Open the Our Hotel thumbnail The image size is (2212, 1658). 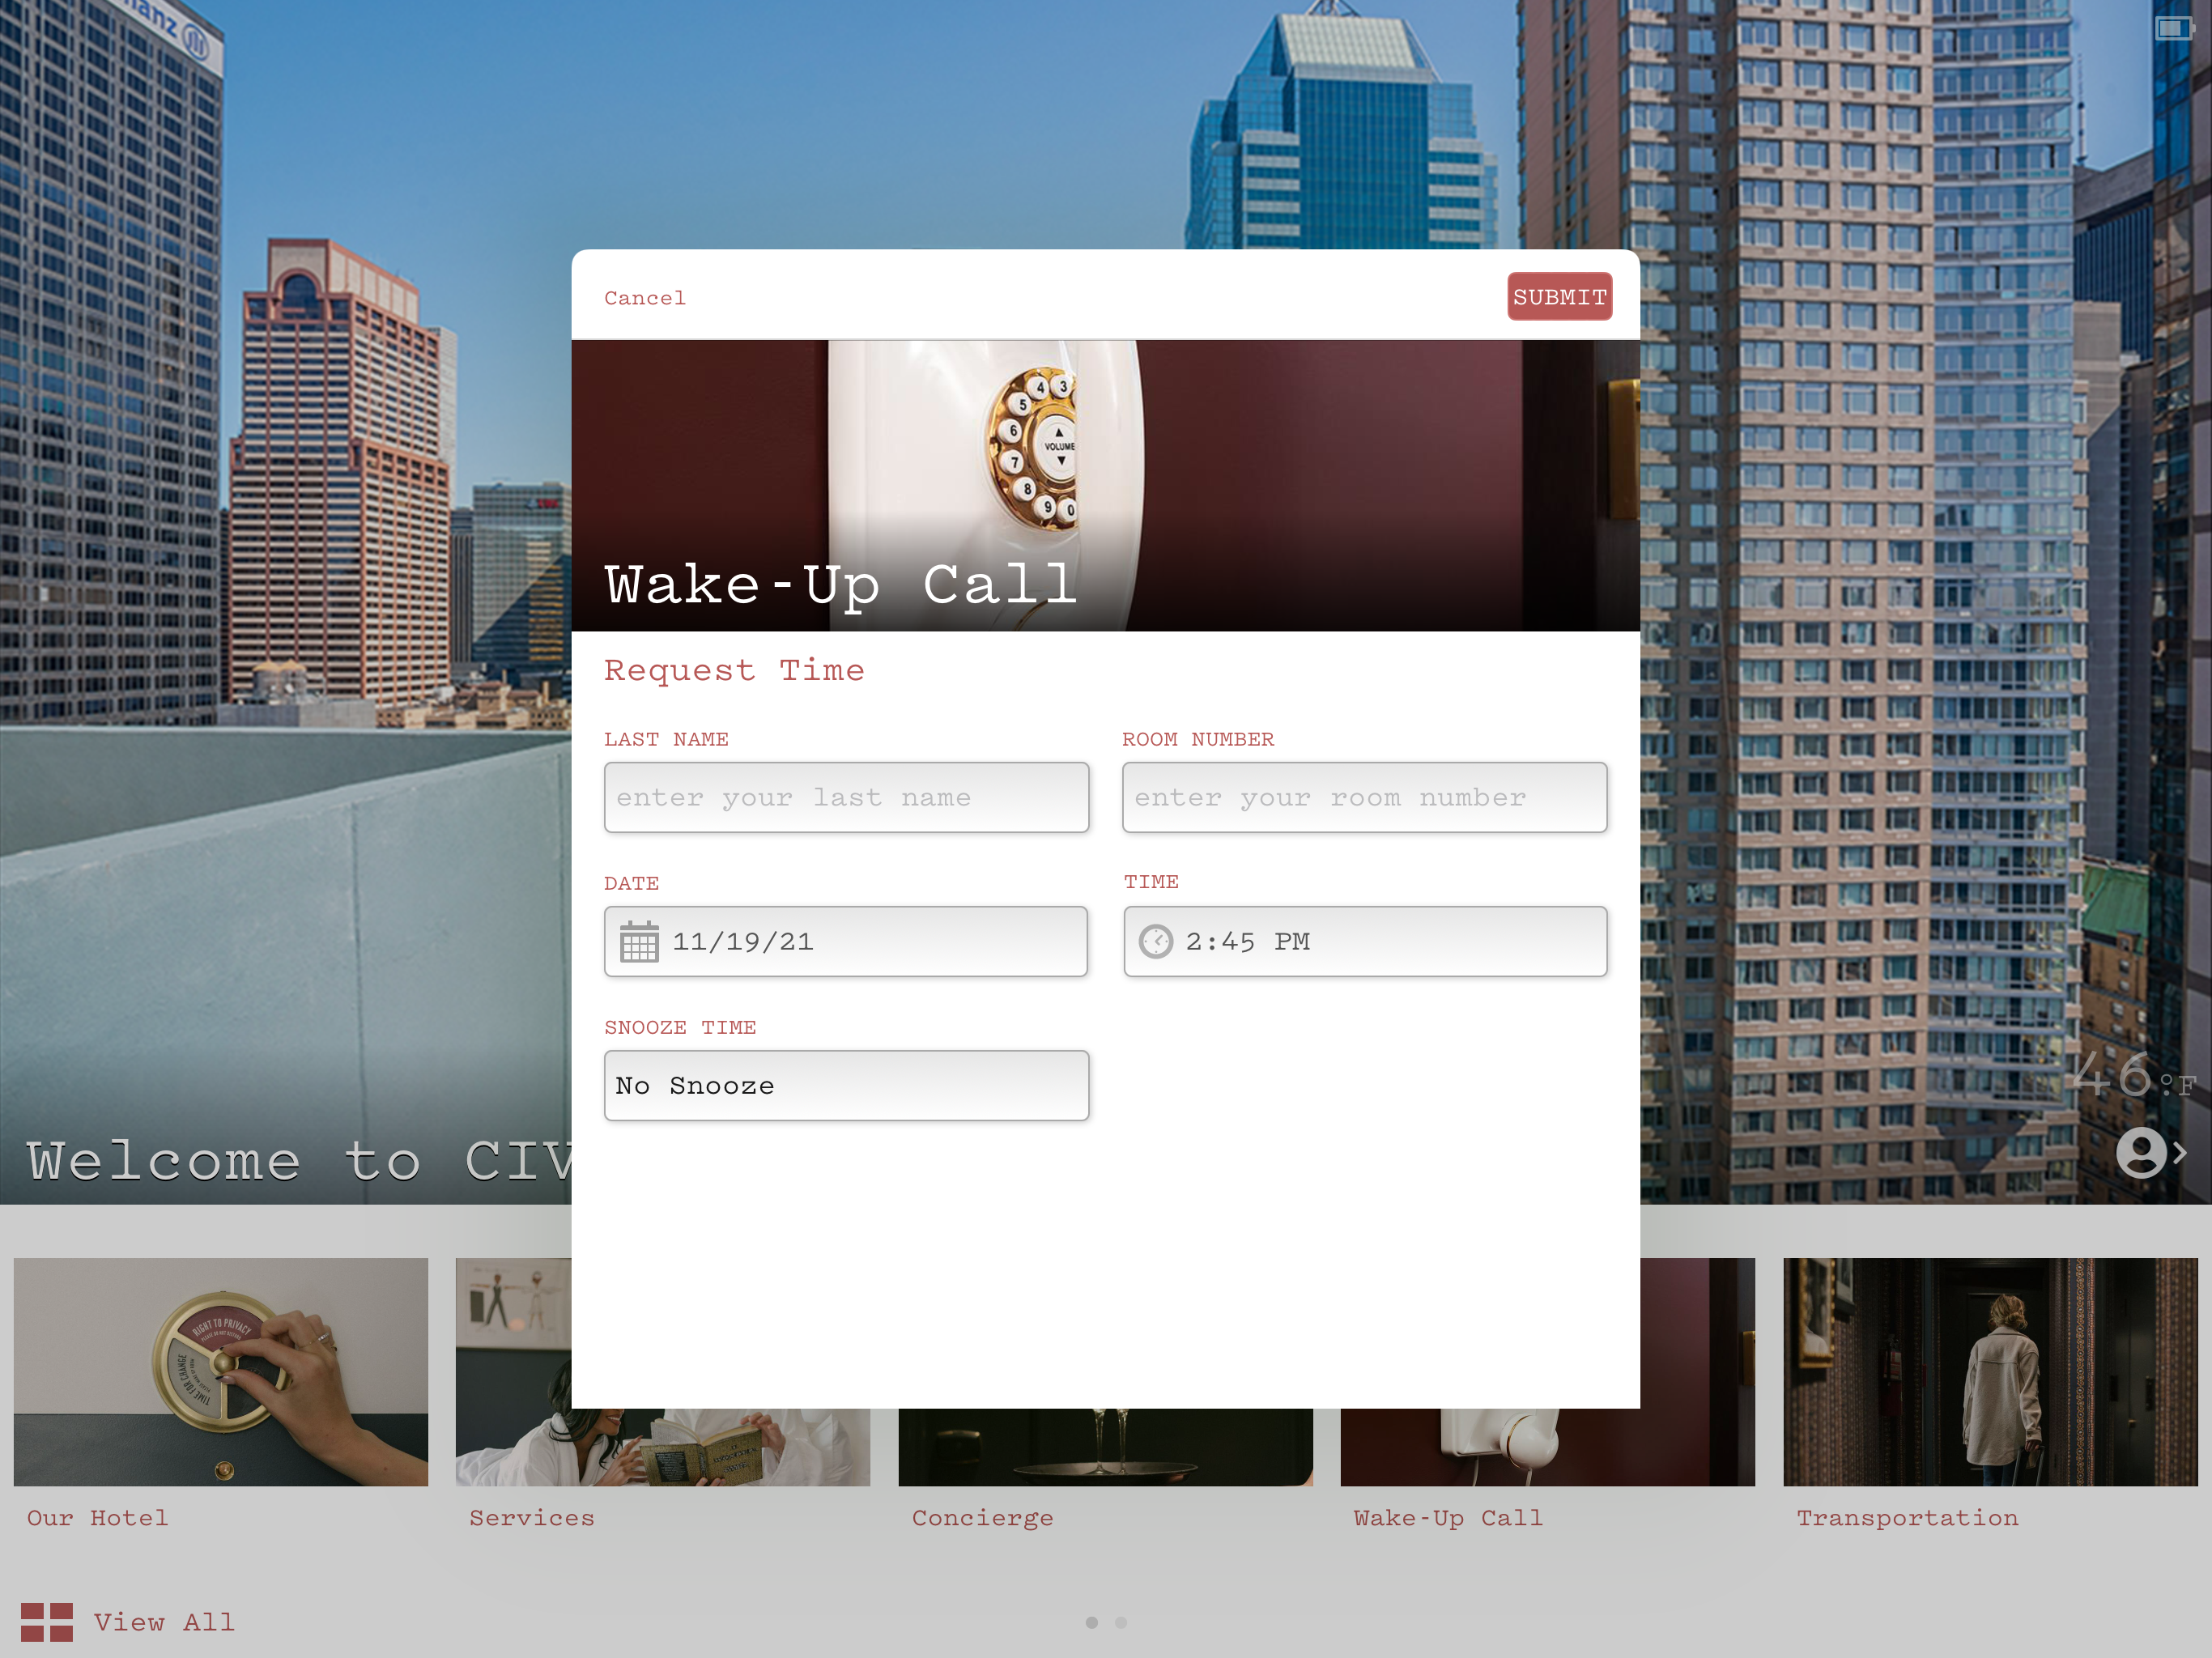[220, 1371]
